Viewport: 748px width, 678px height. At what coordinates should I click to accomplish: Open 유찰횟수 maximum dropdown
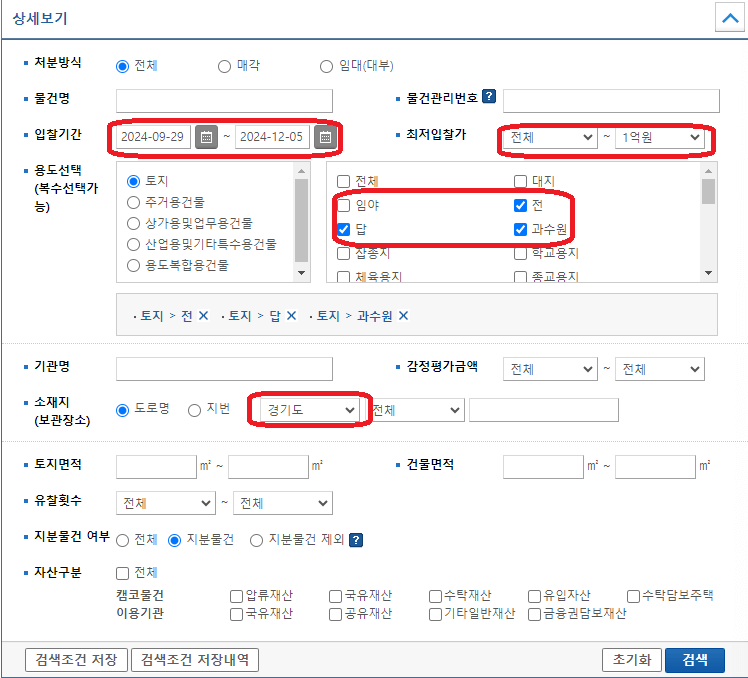pos(283,503)
